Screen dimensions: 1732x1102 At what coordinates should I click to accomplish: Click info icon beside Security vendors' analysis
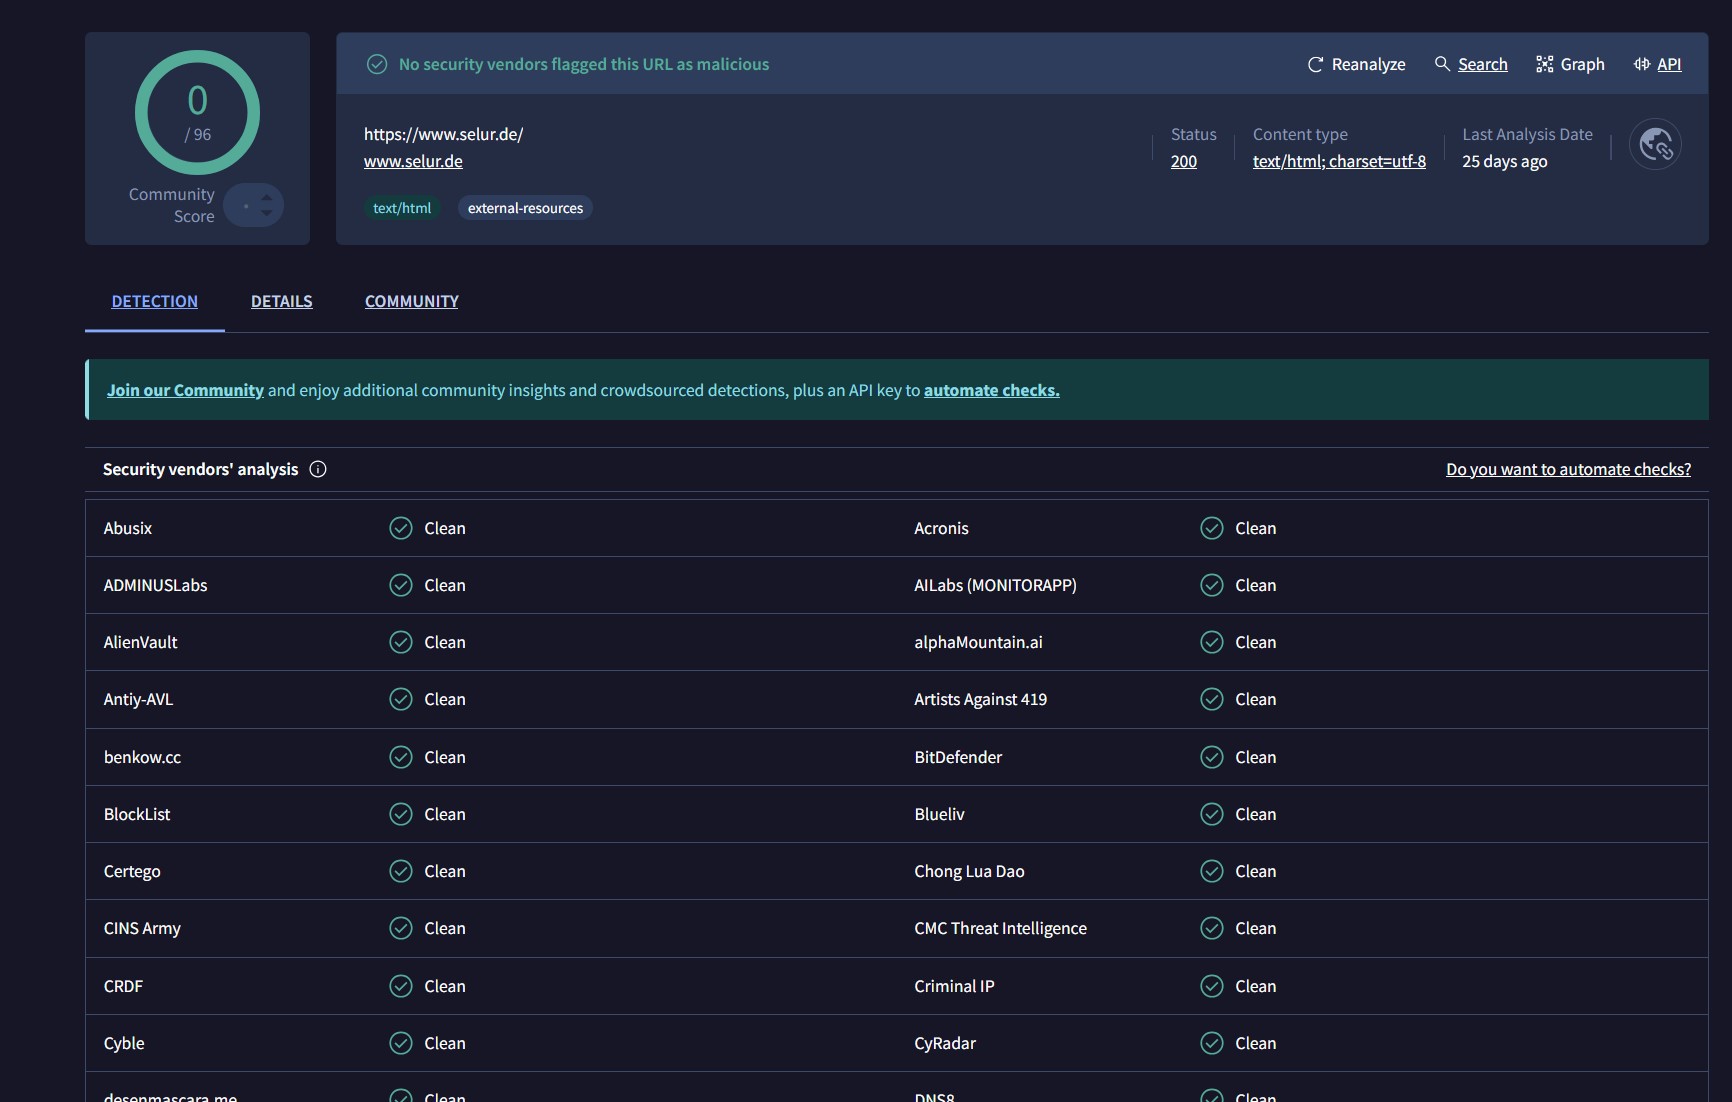click(318, 469)
